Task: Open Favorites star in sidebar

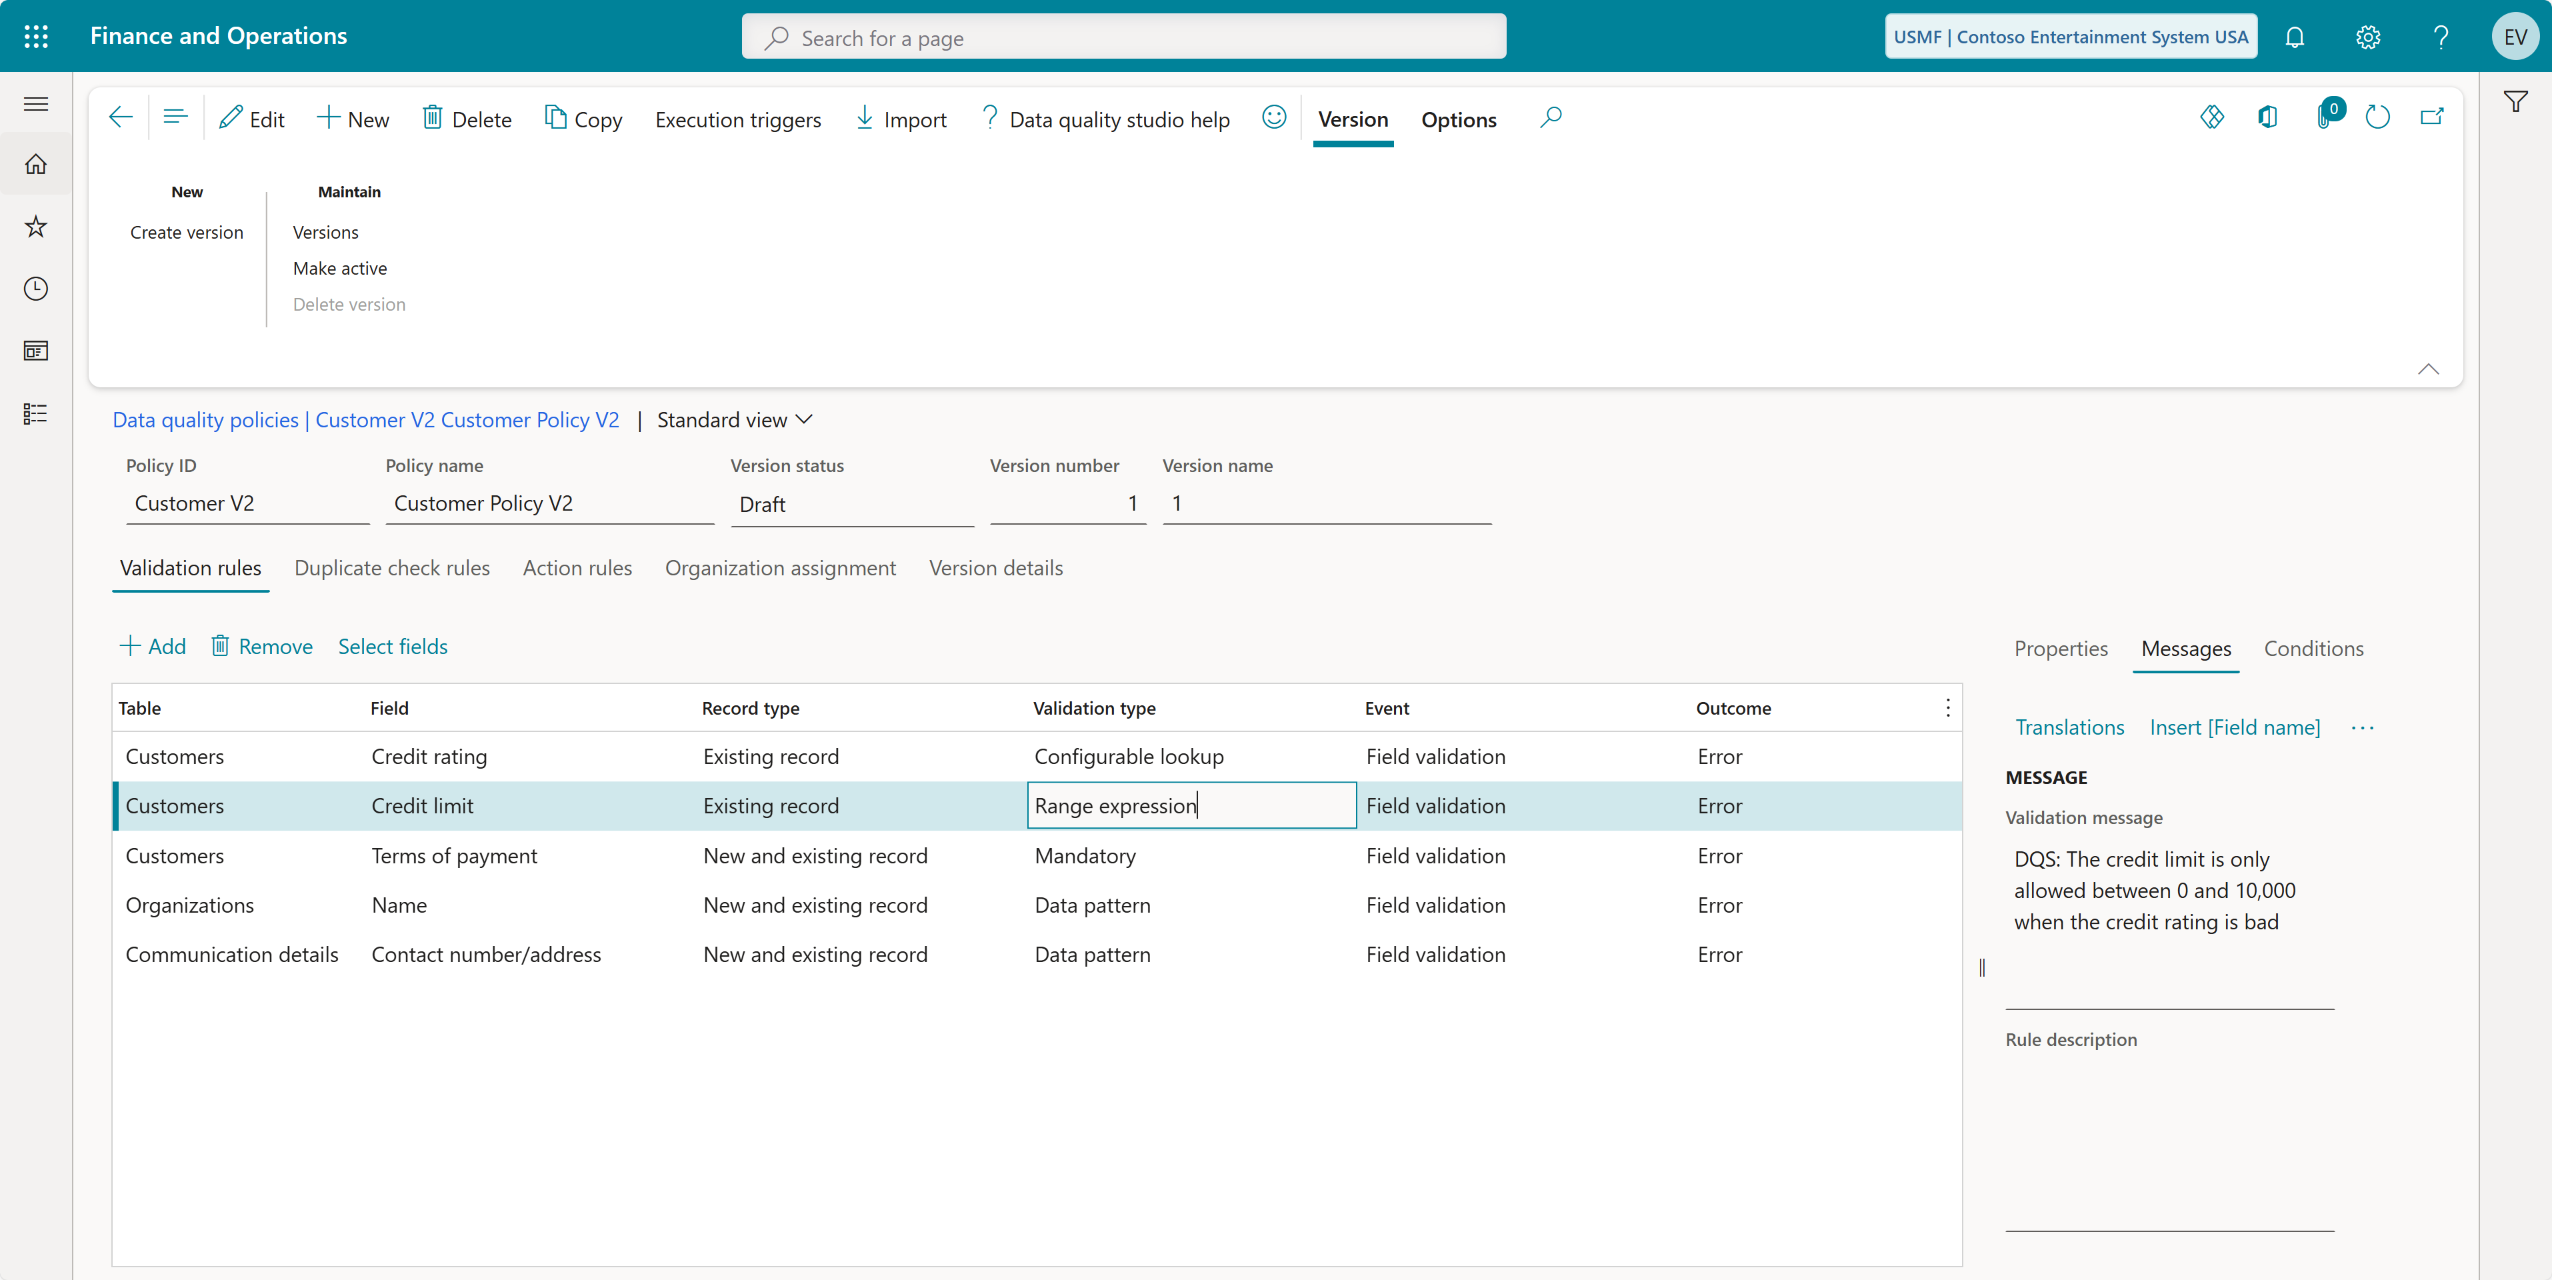Action: 36,227
